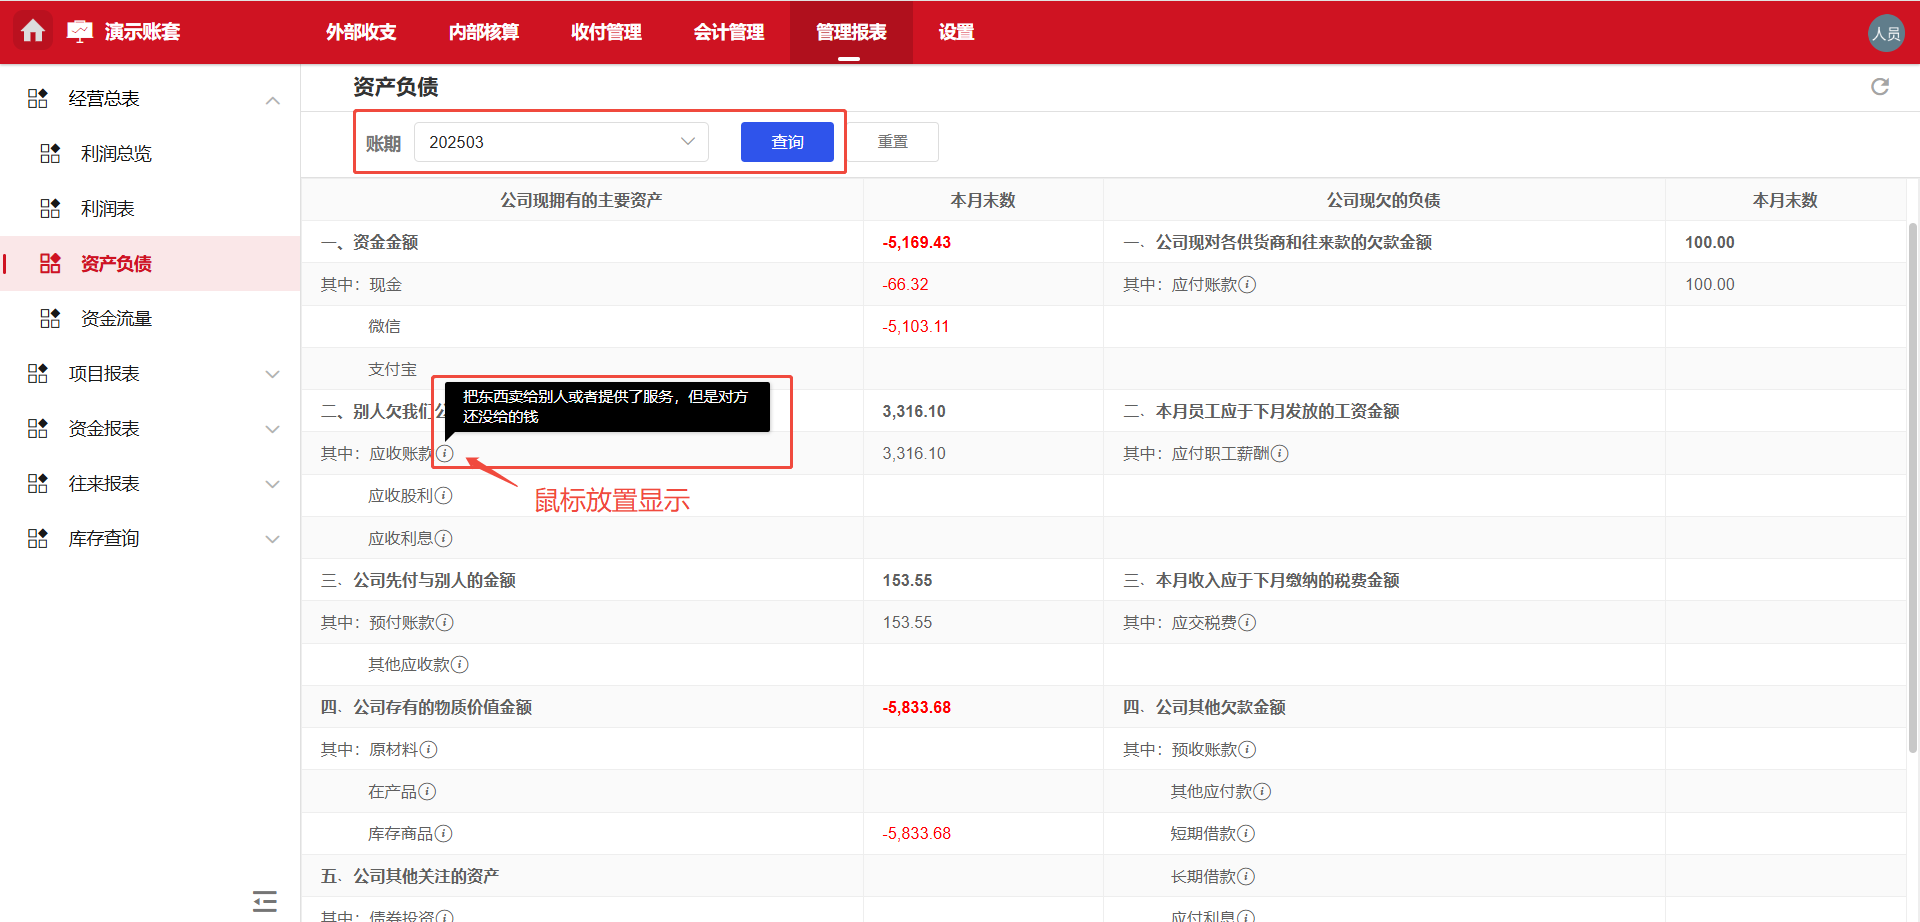Click the info icon beside 短期借款
The width and height of the screenshot is (1920, 922).
(x=1247, y=833)
